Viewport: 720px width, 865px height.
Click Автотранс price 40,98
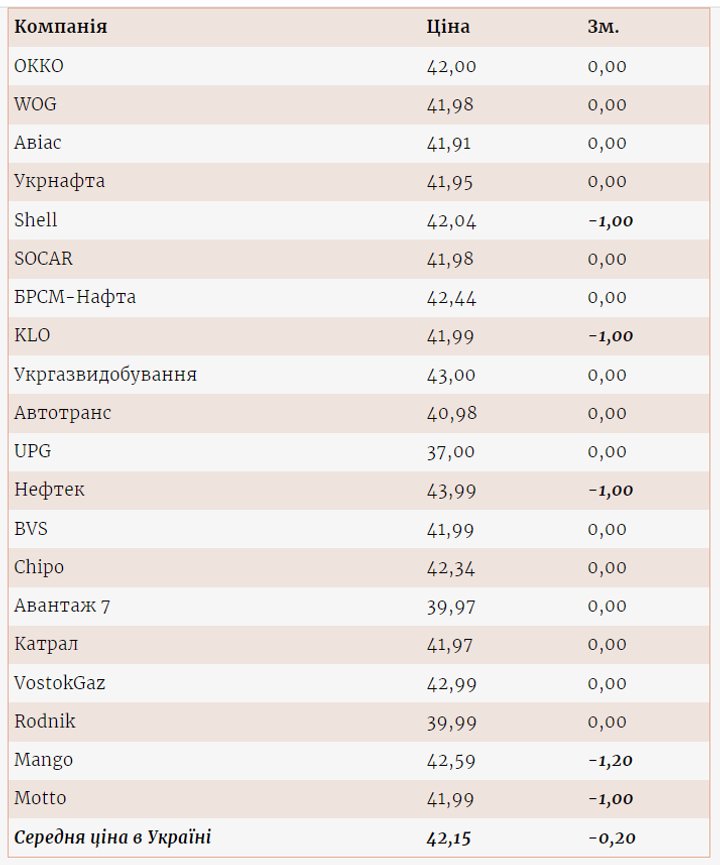(x=450, y=413)
